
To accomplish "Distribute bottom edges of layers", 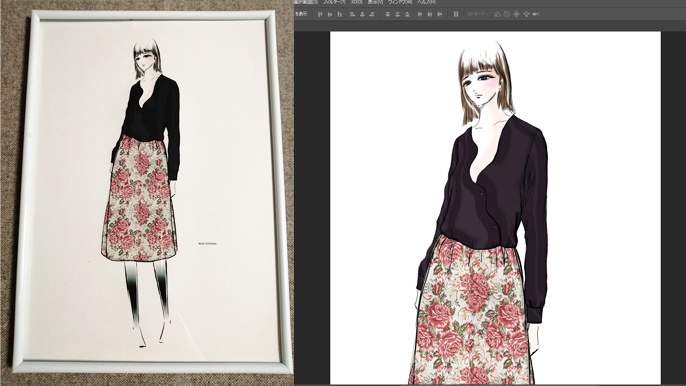I will point(407,14).
